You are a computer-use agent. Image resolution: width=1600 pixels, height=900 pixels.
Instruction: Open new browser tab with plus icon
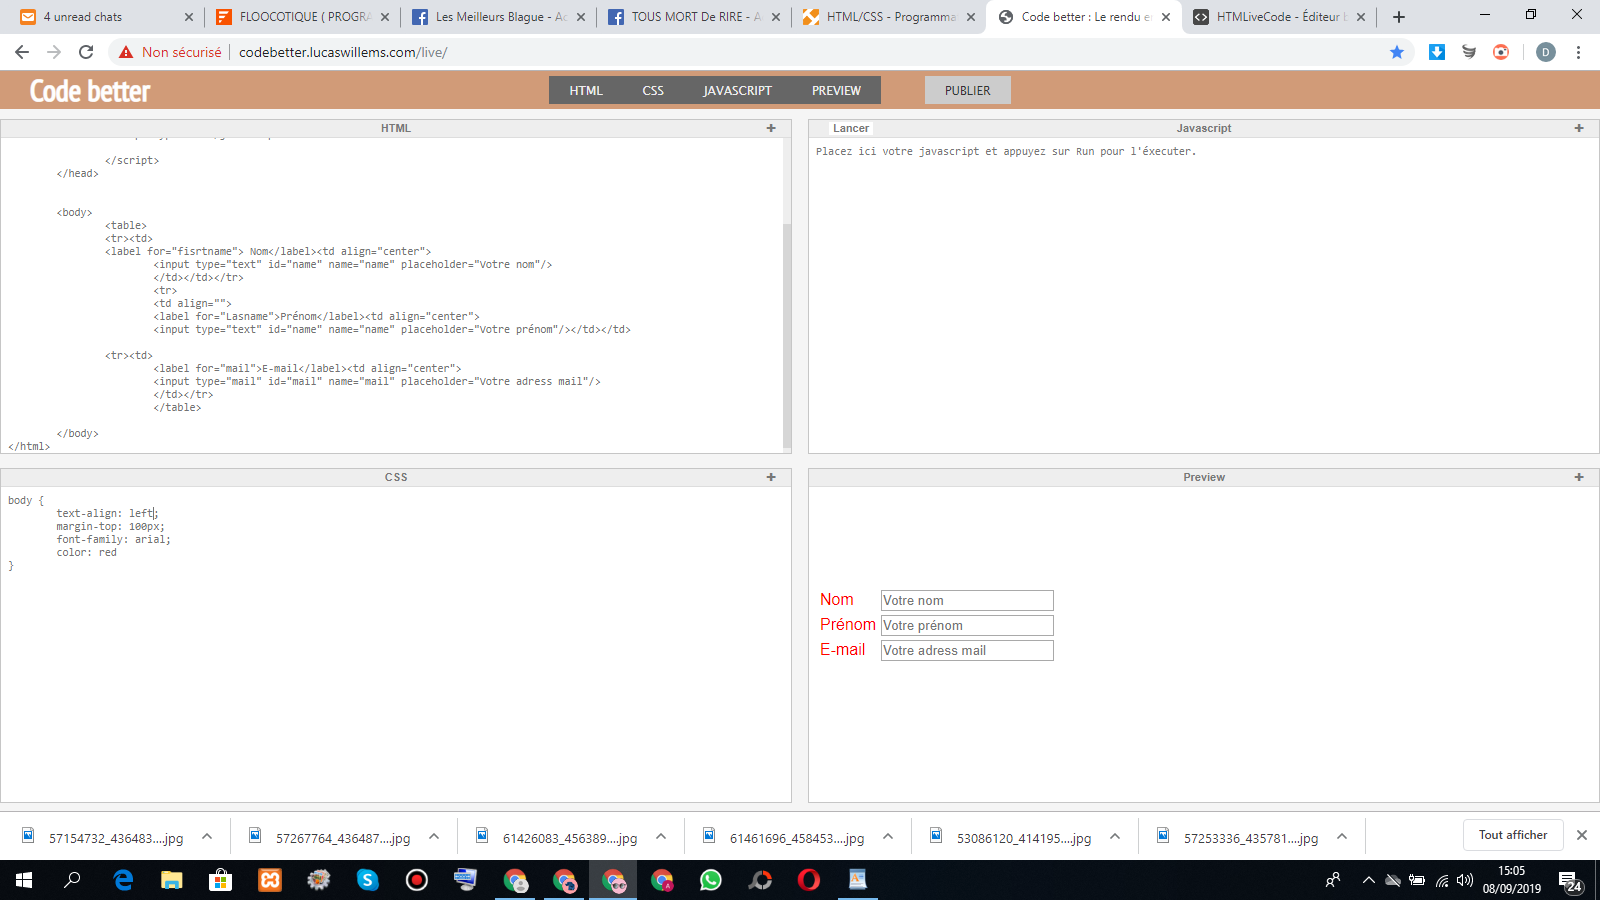tap(1399, 17)
